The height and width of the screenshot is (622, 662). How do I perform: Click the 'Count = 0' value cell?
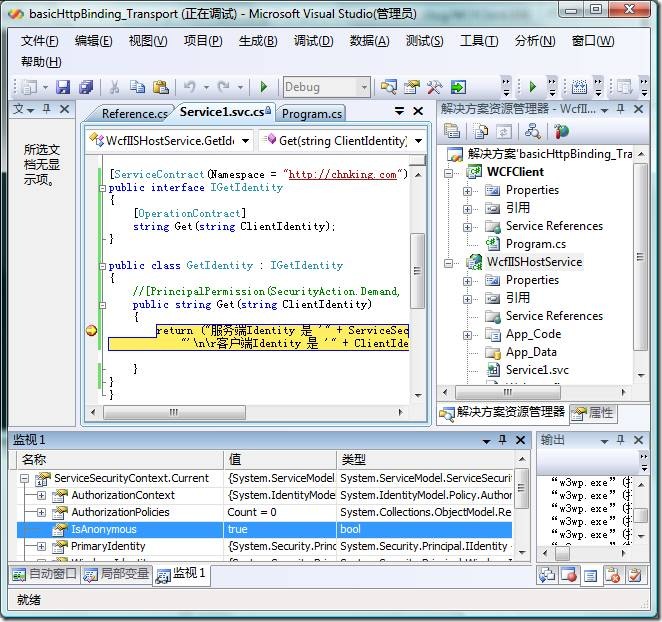click(x=279, y=513)
